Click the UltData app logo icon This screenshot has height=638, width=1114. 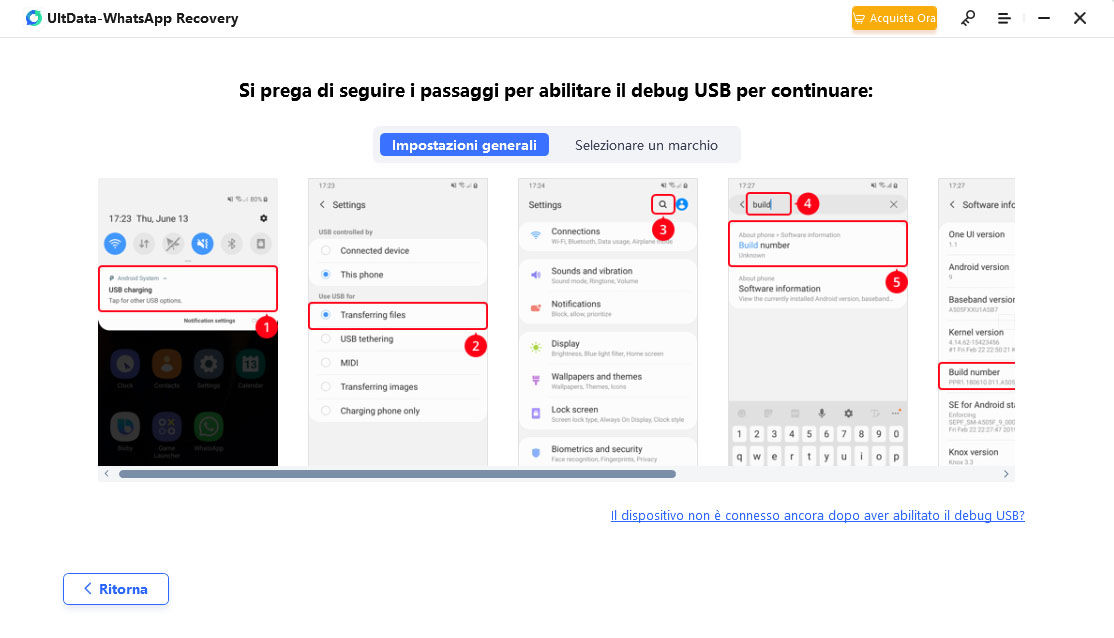pos(33,18)
